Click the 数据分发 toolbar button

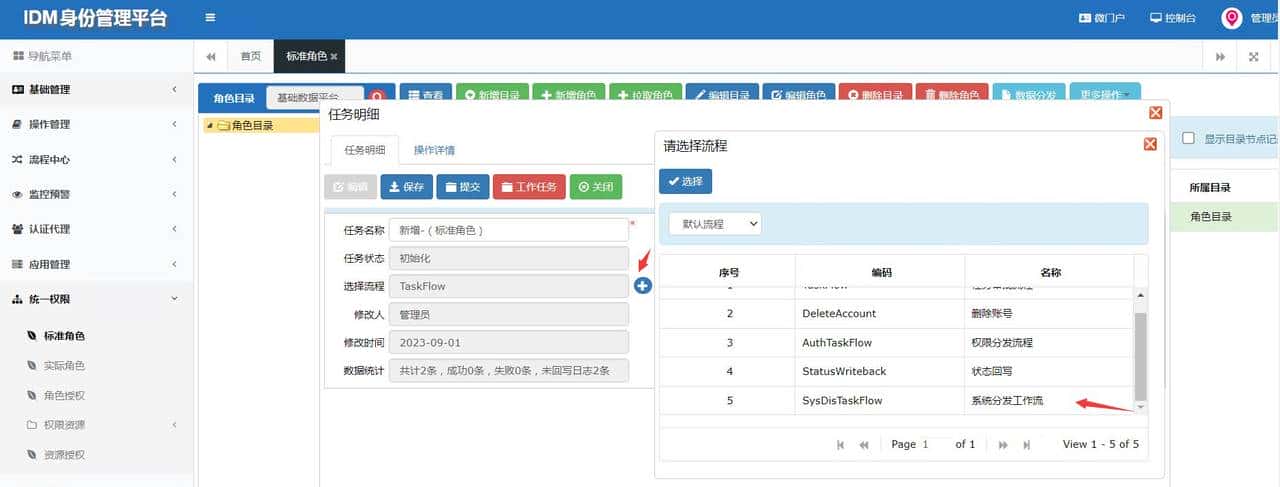point(1029,95)
